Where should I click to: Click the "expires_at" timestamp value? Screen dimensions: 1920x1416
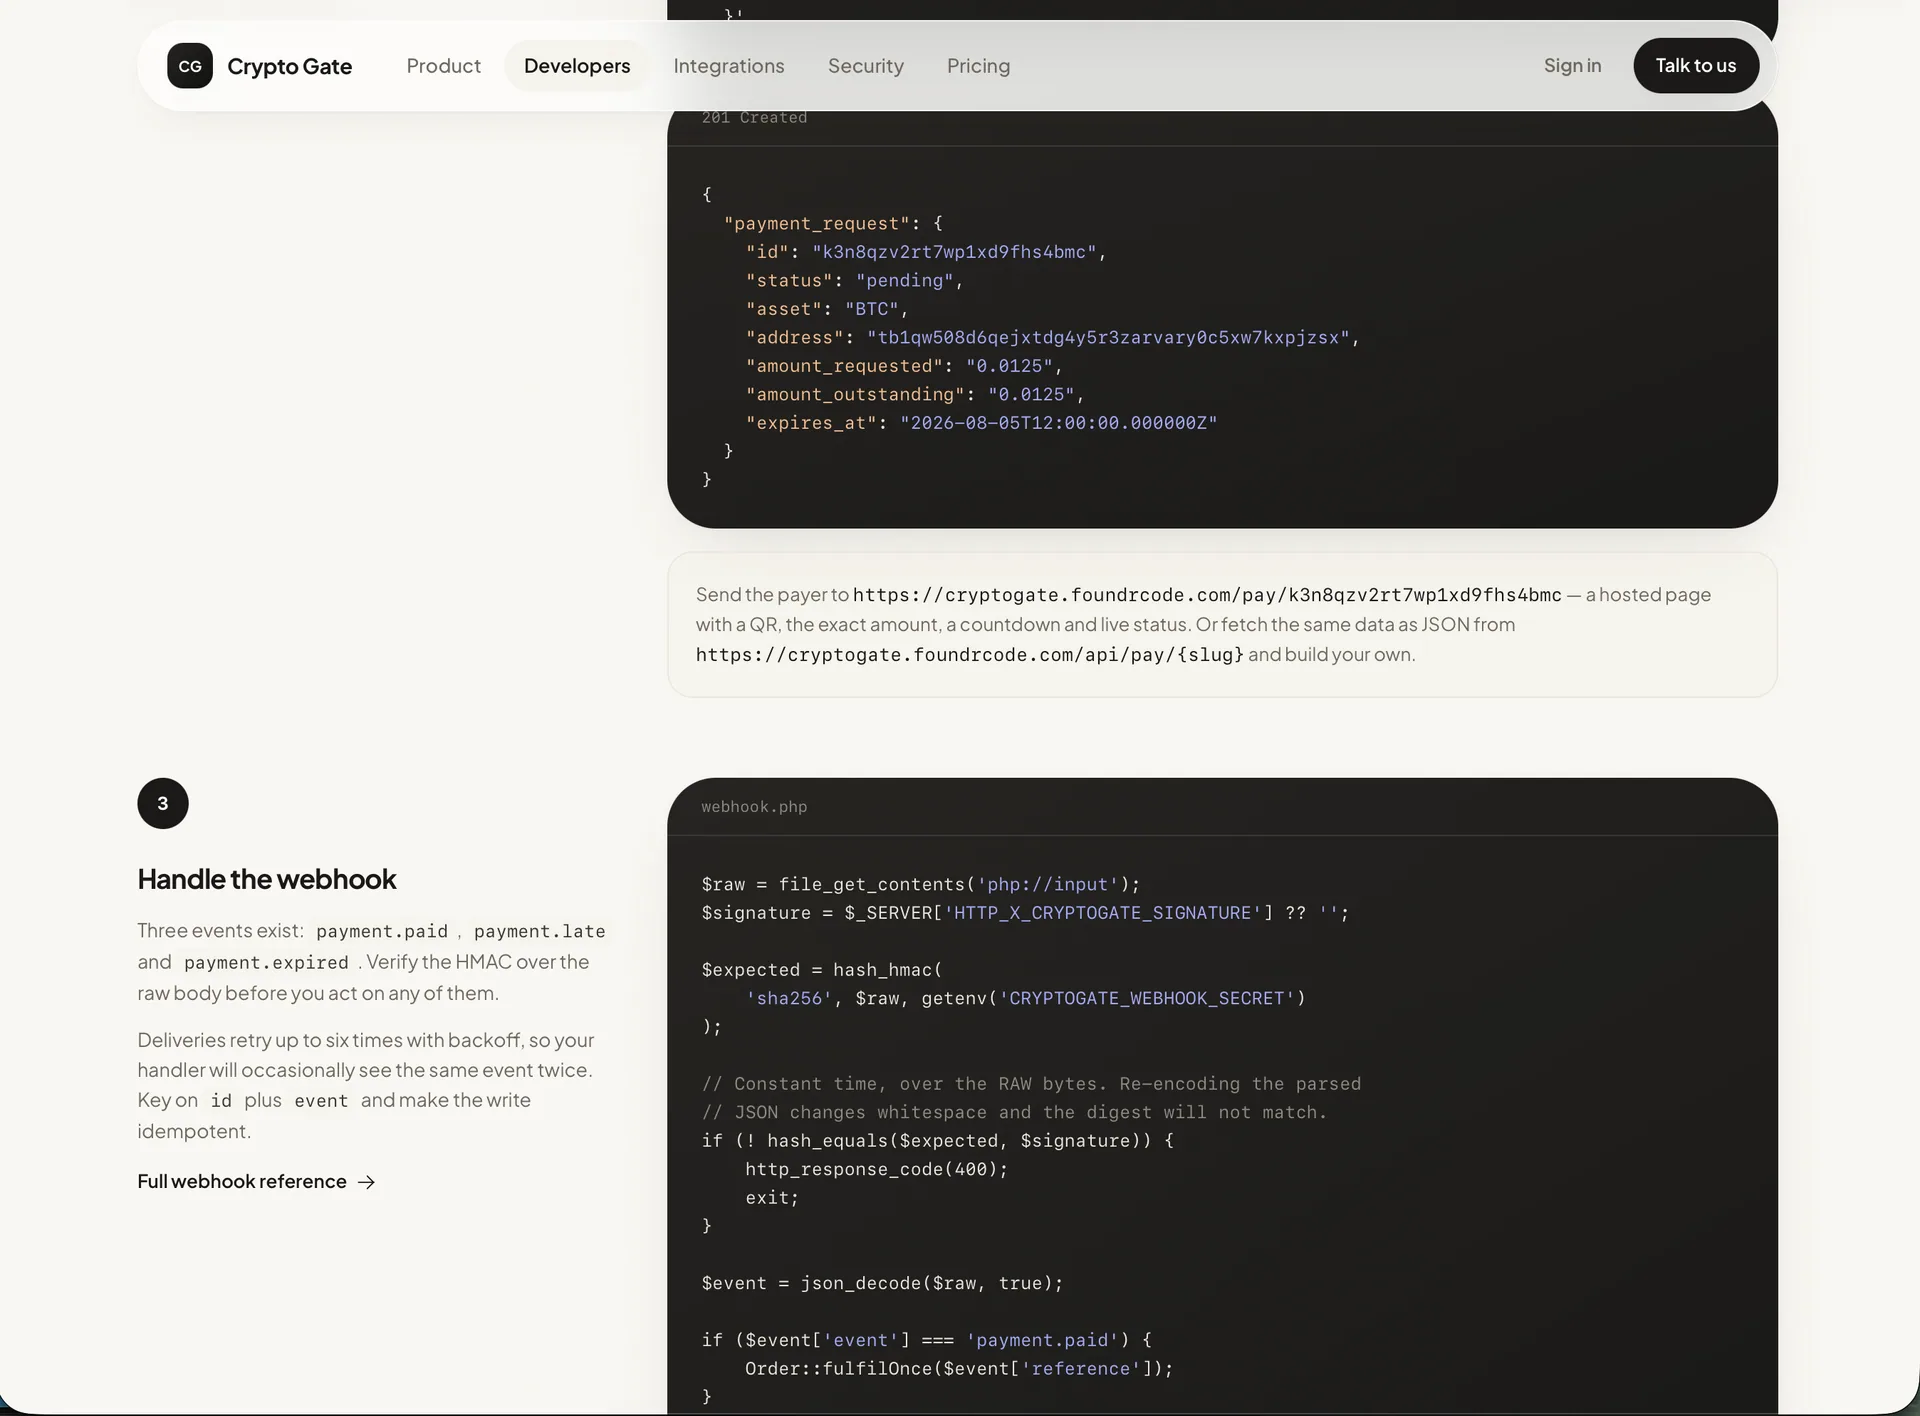coord(1059,423)
